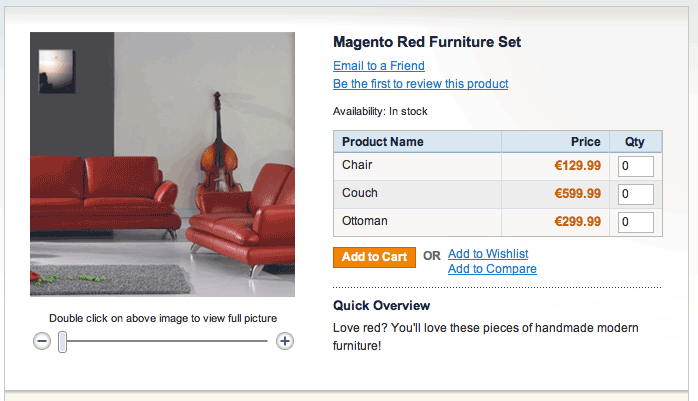The height and width of the screenshot is (401, 698).
Task: Click the red furniture product image
Action: tap(162, 164)
